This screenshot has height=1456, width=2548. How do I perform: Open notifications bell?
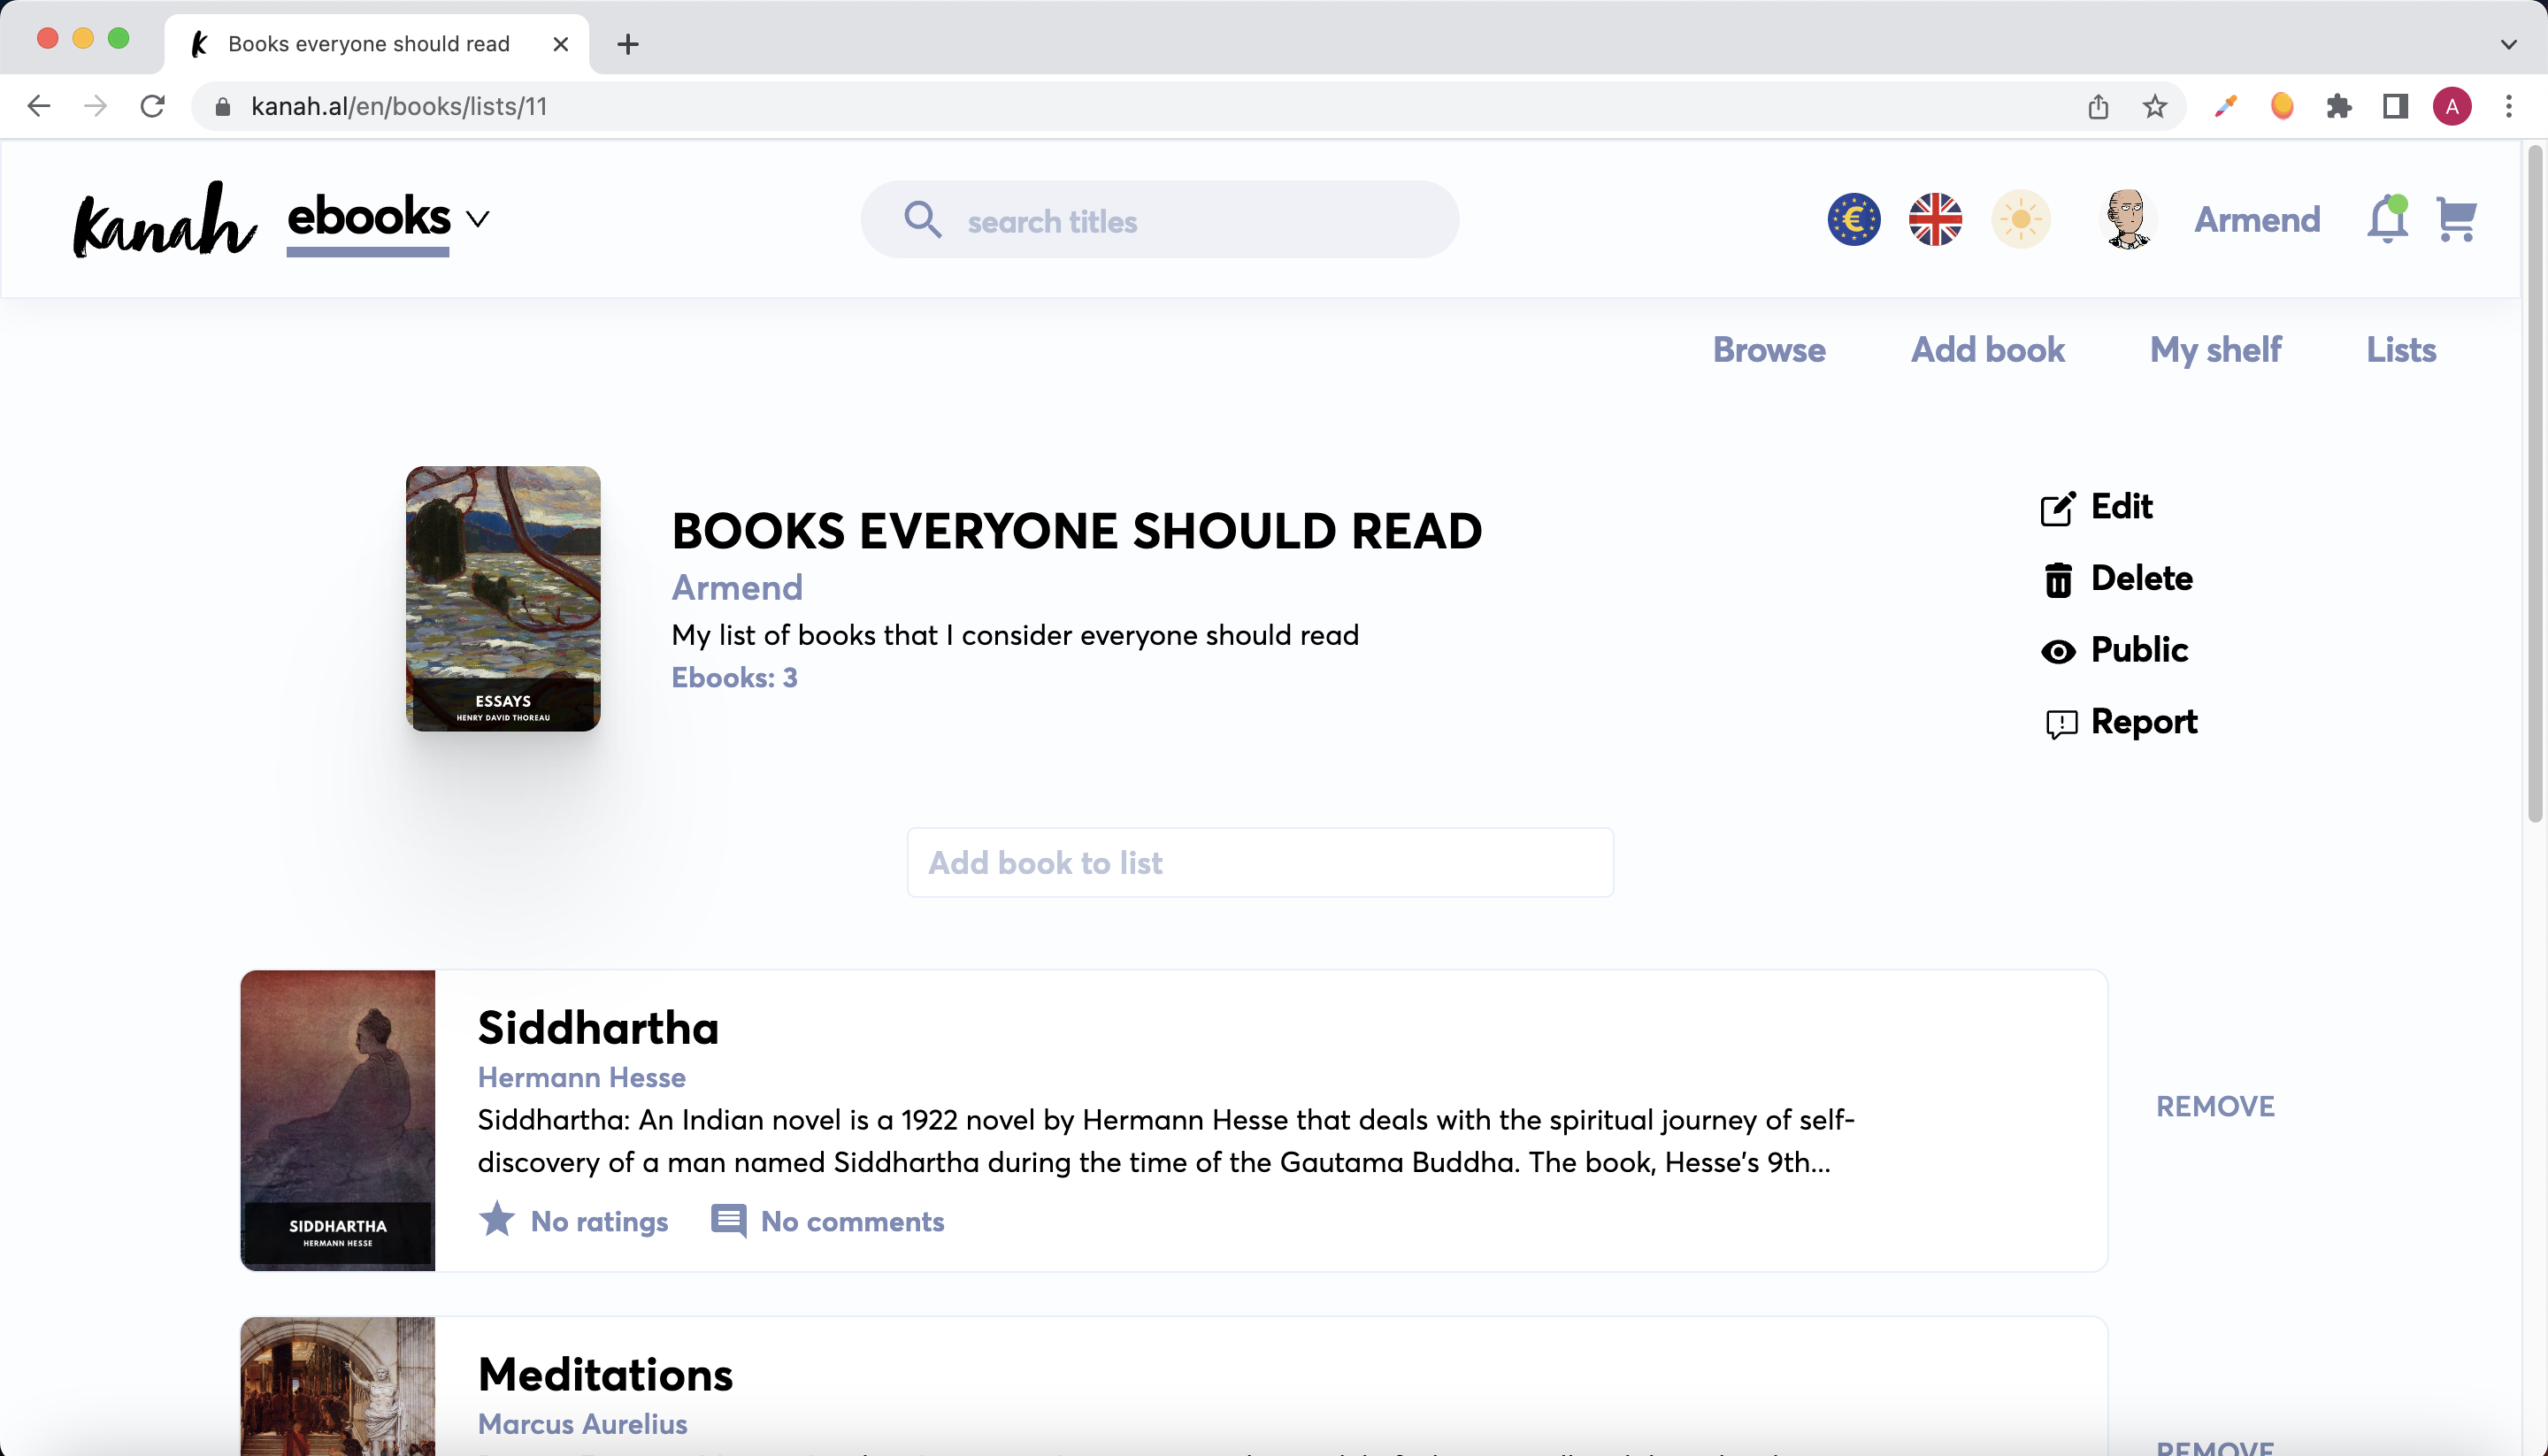[x=2386, y=220]
